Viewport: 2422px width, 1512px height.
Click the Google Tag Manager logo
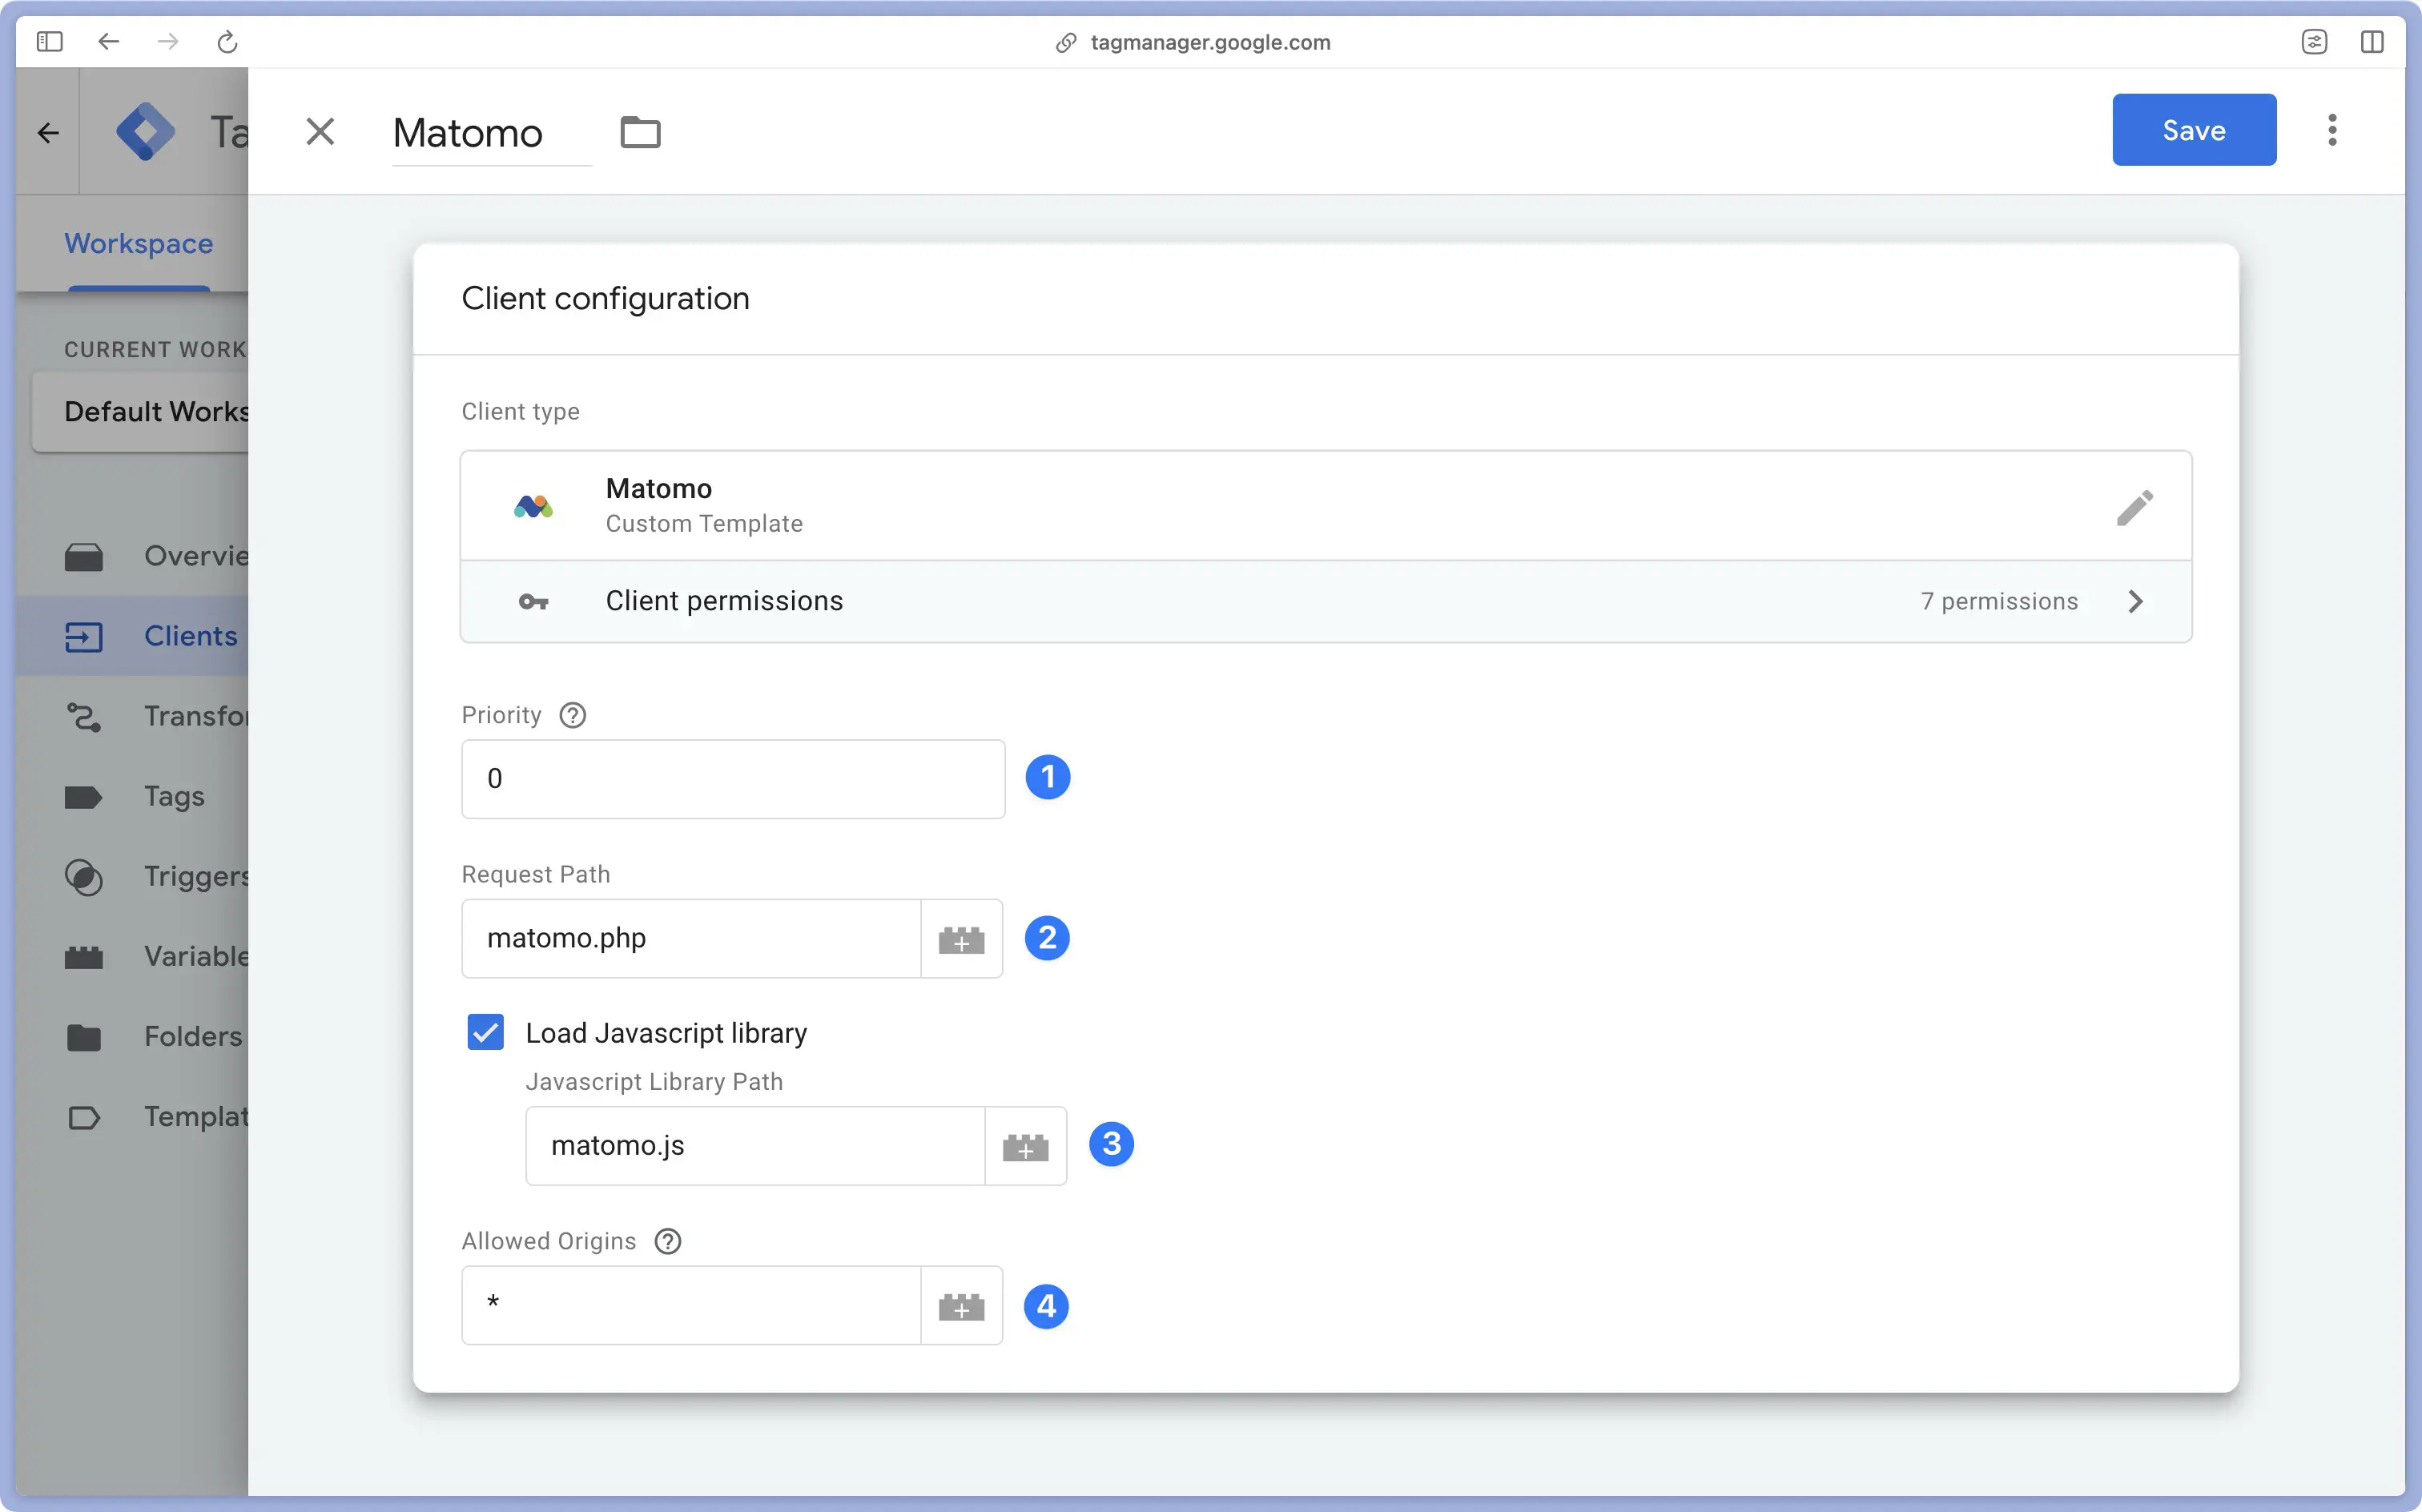click(145, 131)
